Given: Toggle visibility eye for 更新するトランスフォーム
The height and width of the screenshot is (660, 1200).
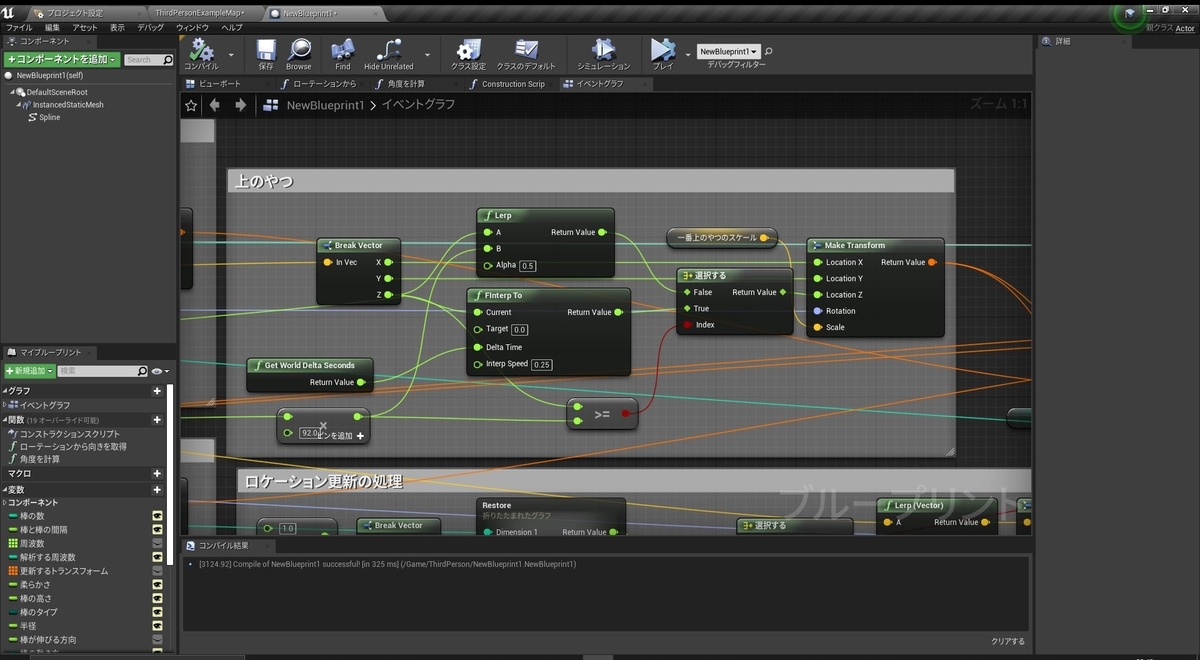Looking at the screenshot, I should (157, 571).
